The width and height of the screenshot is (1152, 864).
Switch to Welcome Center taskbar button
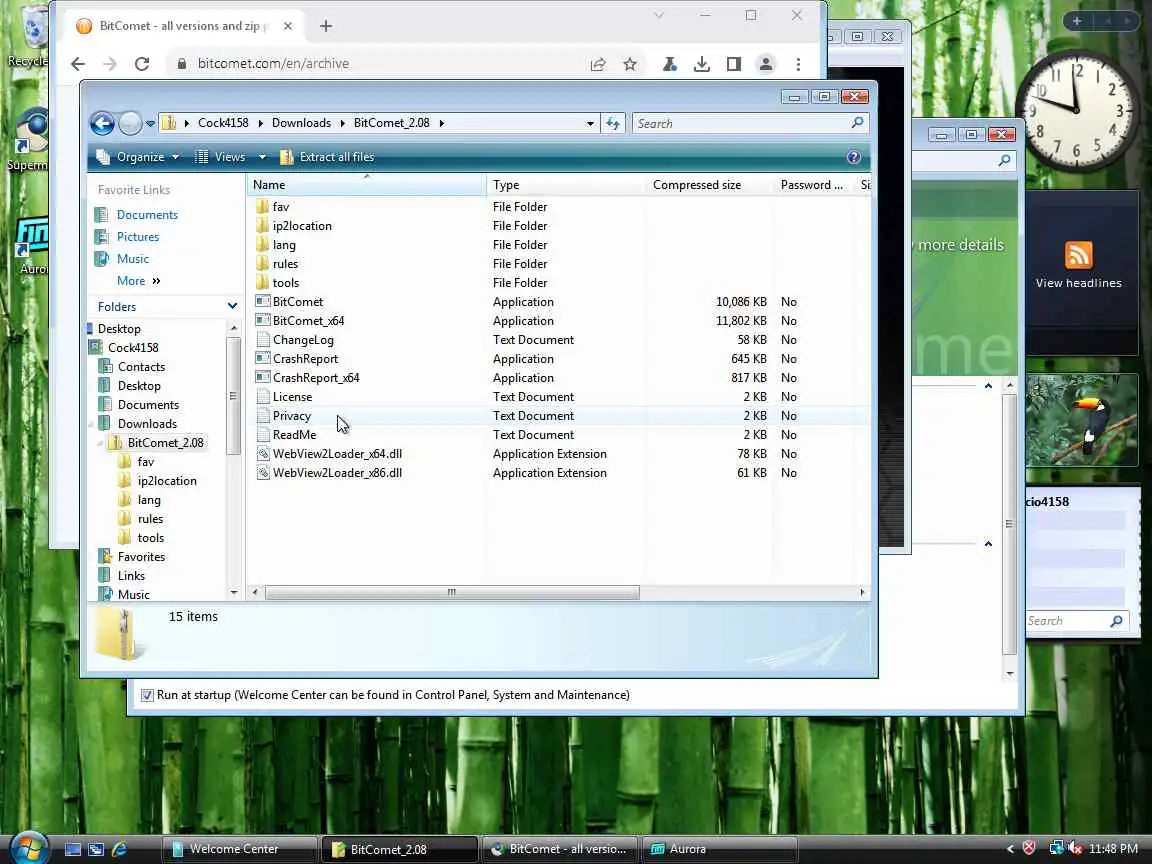pyautogui.click(x=239, y=849)
